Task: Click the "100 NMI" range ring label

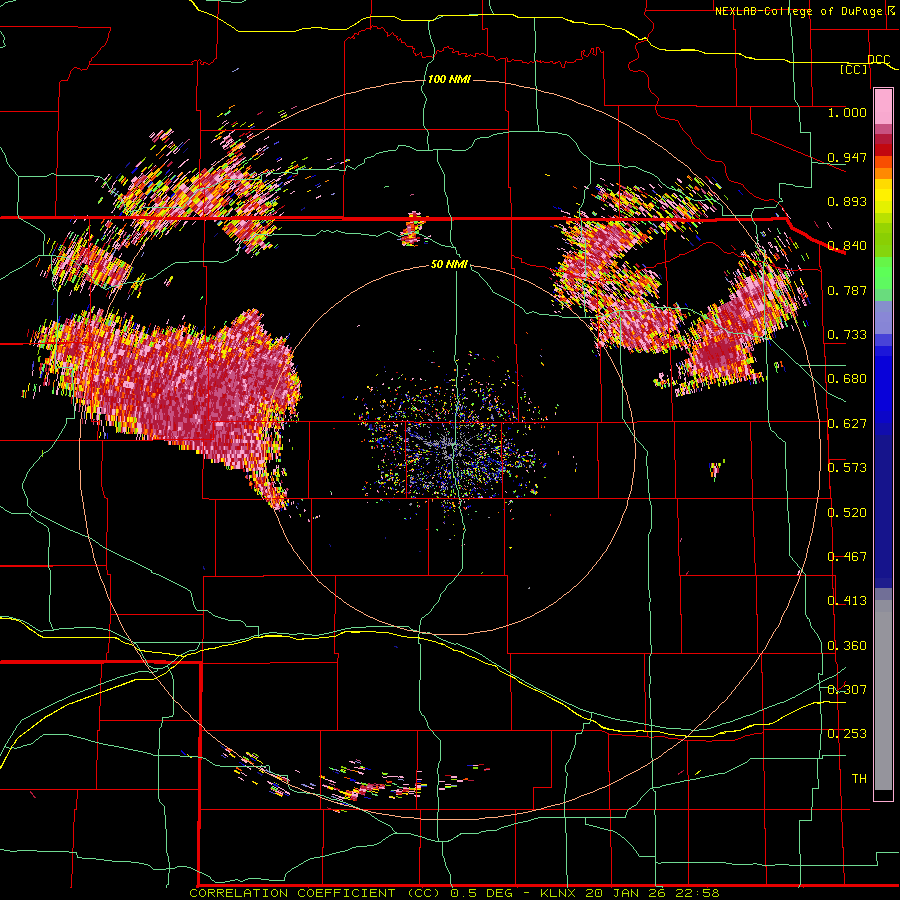Action: point(449,79)
